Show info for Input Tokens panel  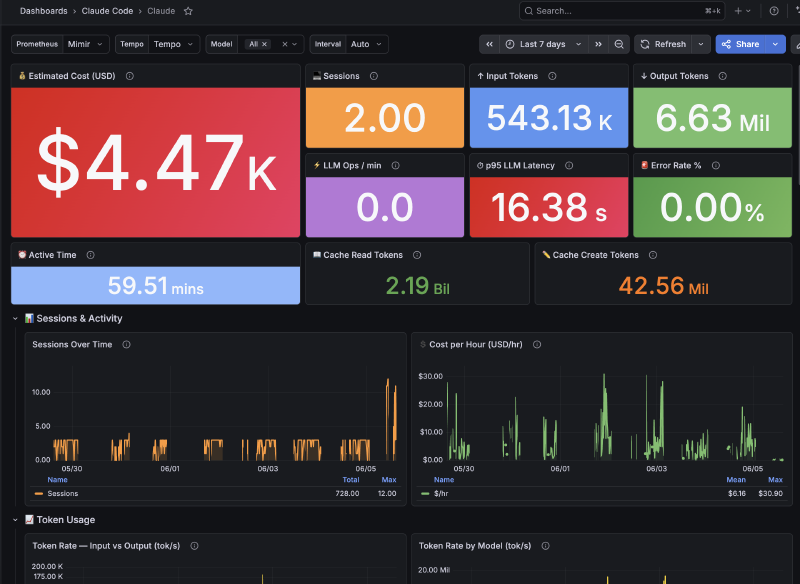point(552,76)
